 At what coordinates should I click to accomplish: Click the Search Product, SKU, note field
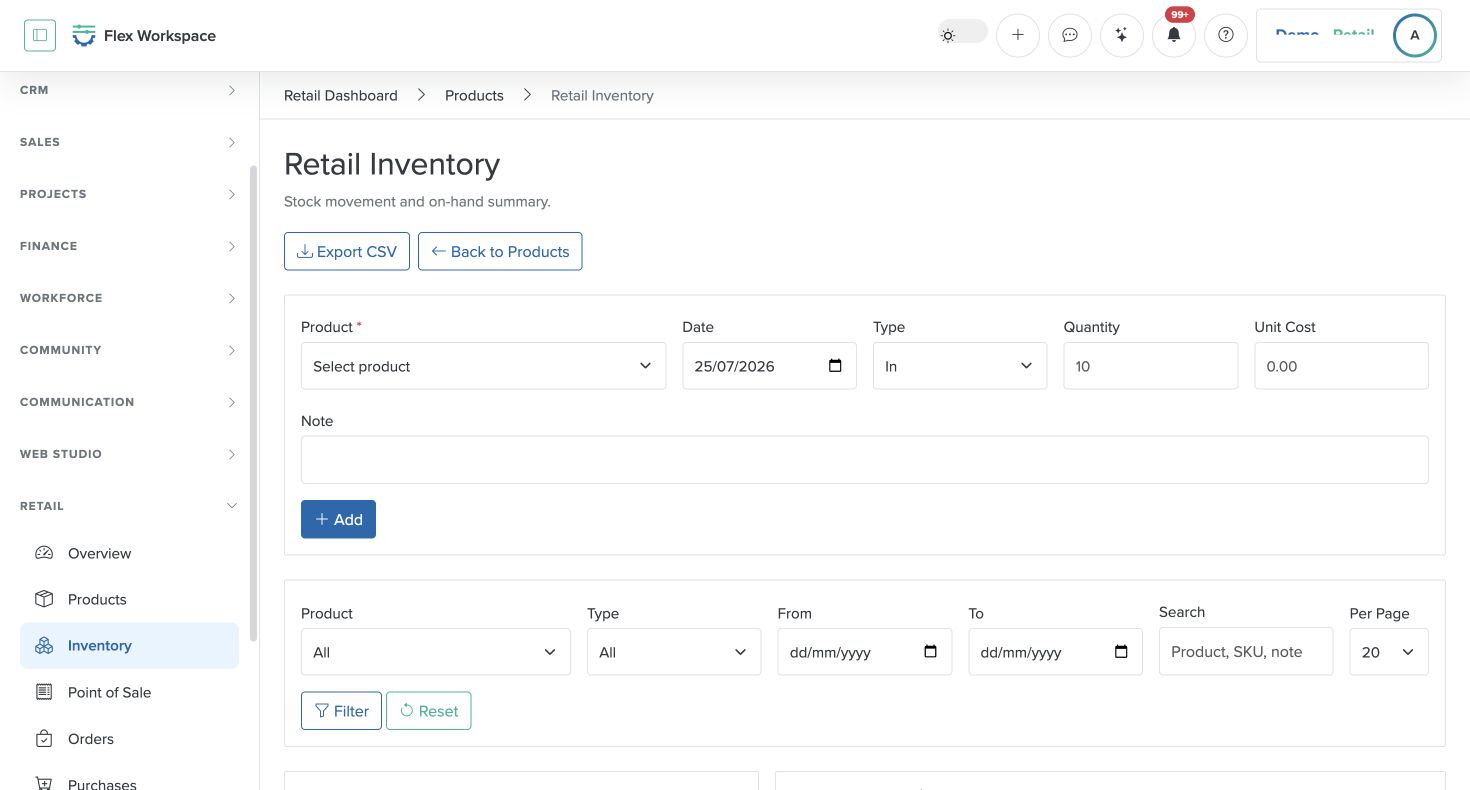(1246, 651)
